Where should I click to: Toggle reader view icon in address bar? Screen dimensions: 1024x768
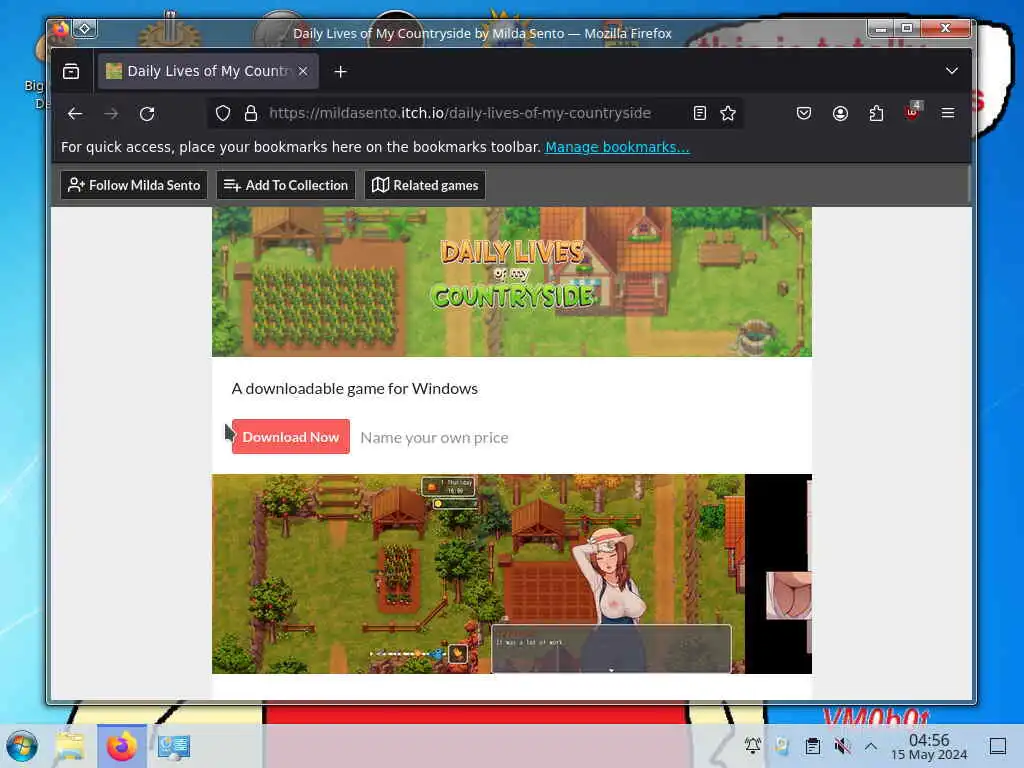(x=699, y=114)
